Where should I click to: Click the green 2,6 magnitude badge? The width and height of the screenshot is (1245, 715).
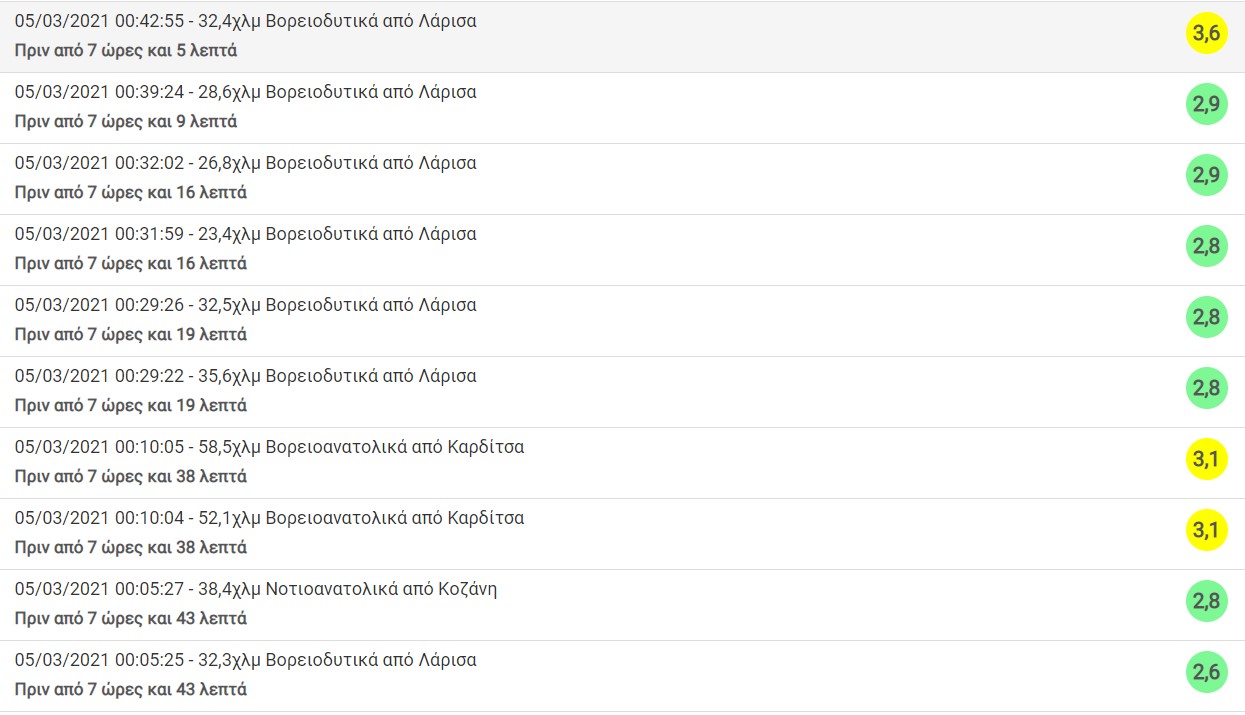point(1206,673)
